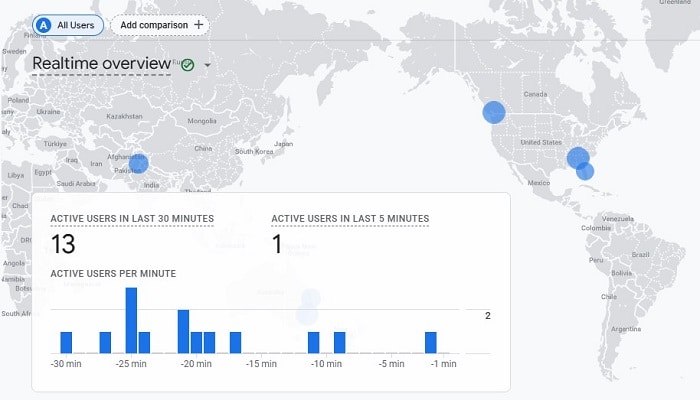
Task: Click the plus icon in Add comparison
Action: pyautogui.click(x=199, y=25)
